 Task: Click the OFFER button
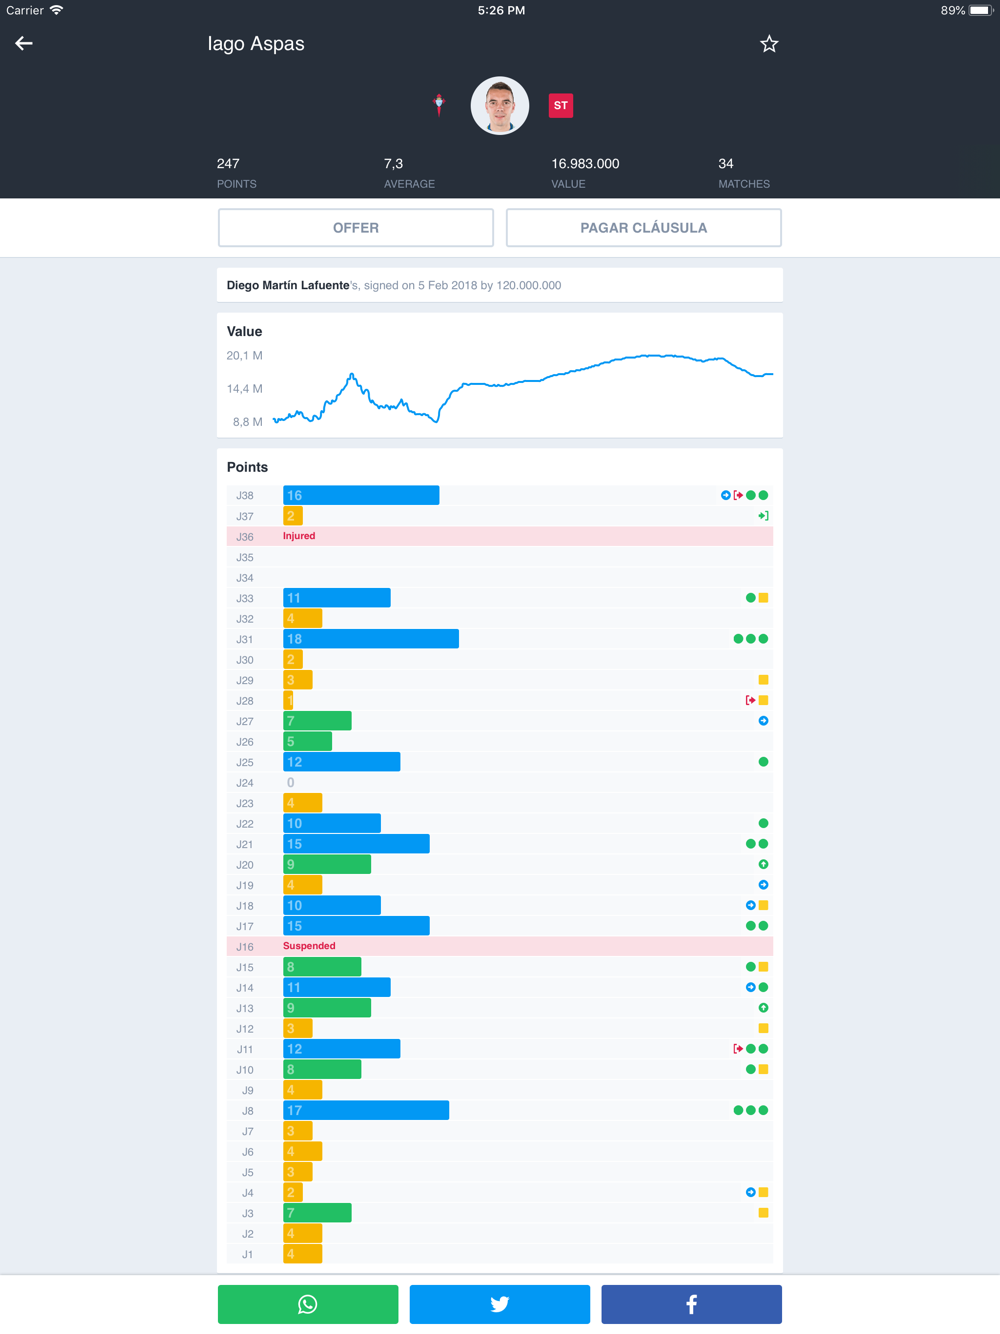(x=356, y=228)
